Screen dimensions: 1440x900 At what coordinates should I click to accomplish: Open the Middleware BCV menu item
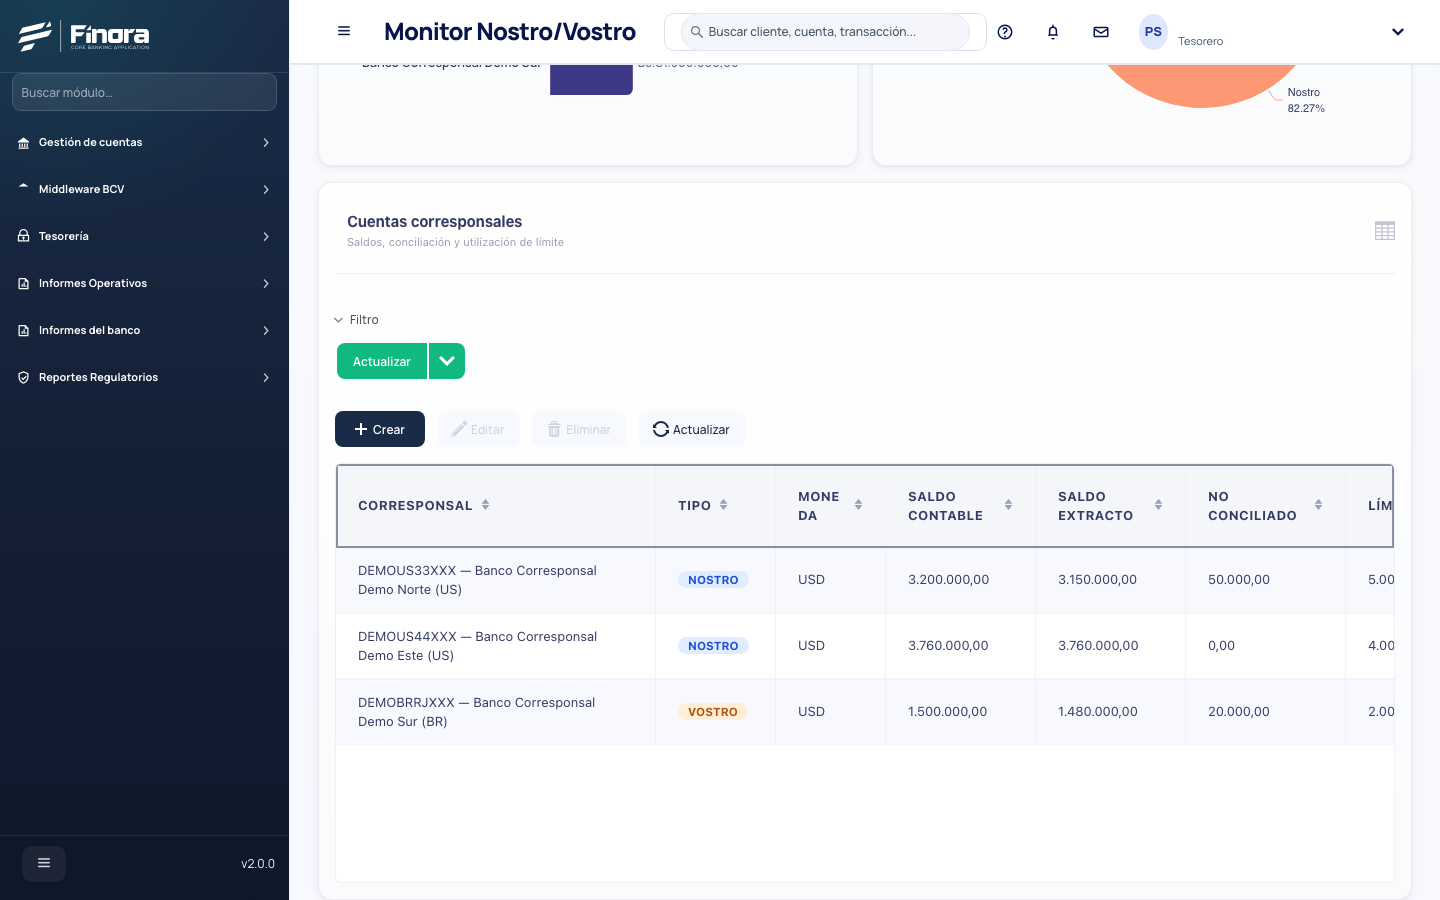(144, 190)
